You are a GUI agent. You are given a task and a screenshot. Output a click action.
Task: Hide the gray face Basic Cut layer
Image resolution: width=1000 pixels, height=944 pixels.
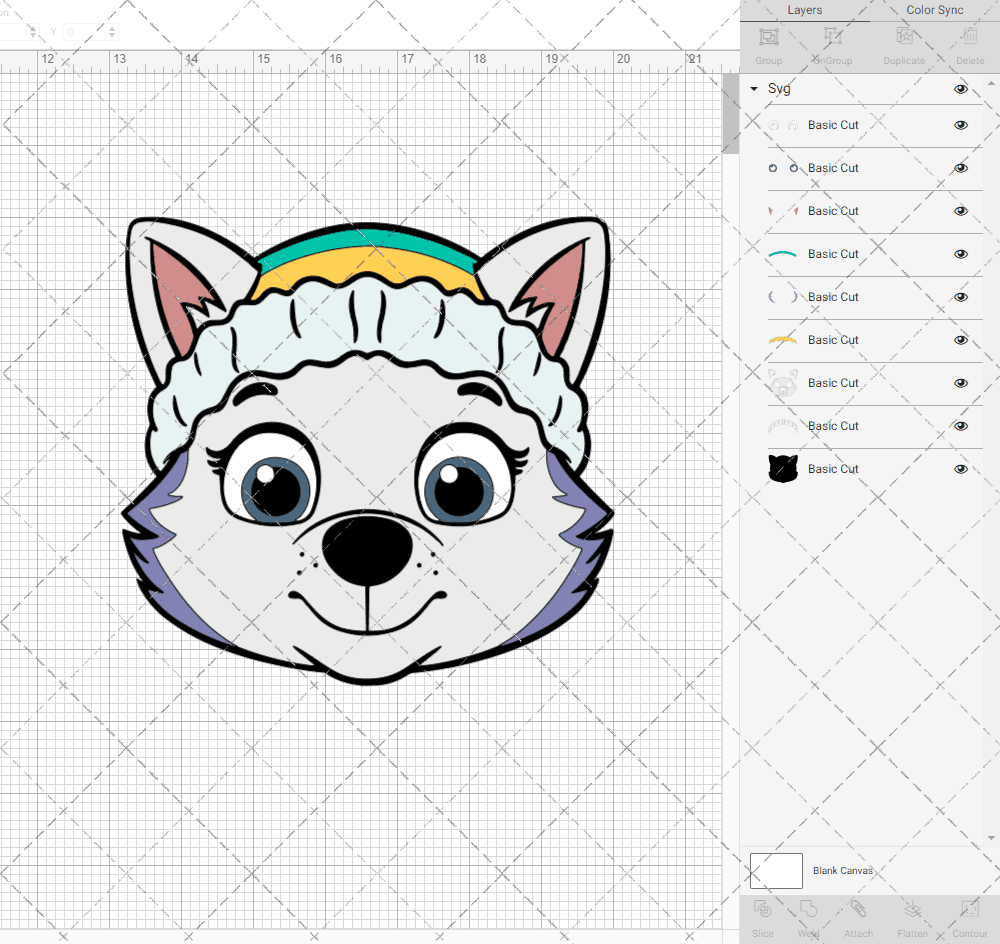pyautogui.click(x=960, y=383)
